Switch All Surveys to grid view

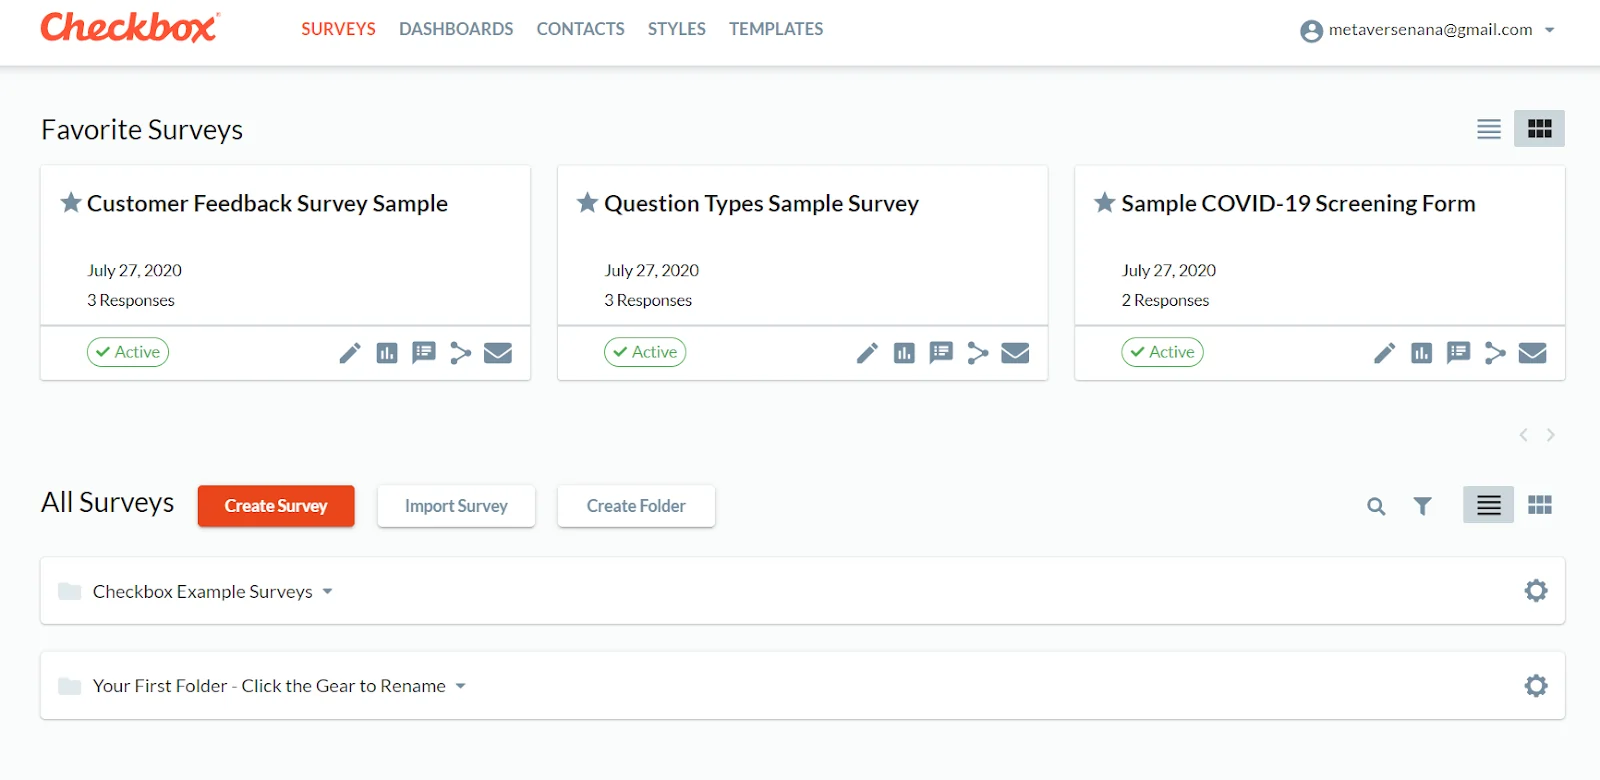[x=1539, y=505]
